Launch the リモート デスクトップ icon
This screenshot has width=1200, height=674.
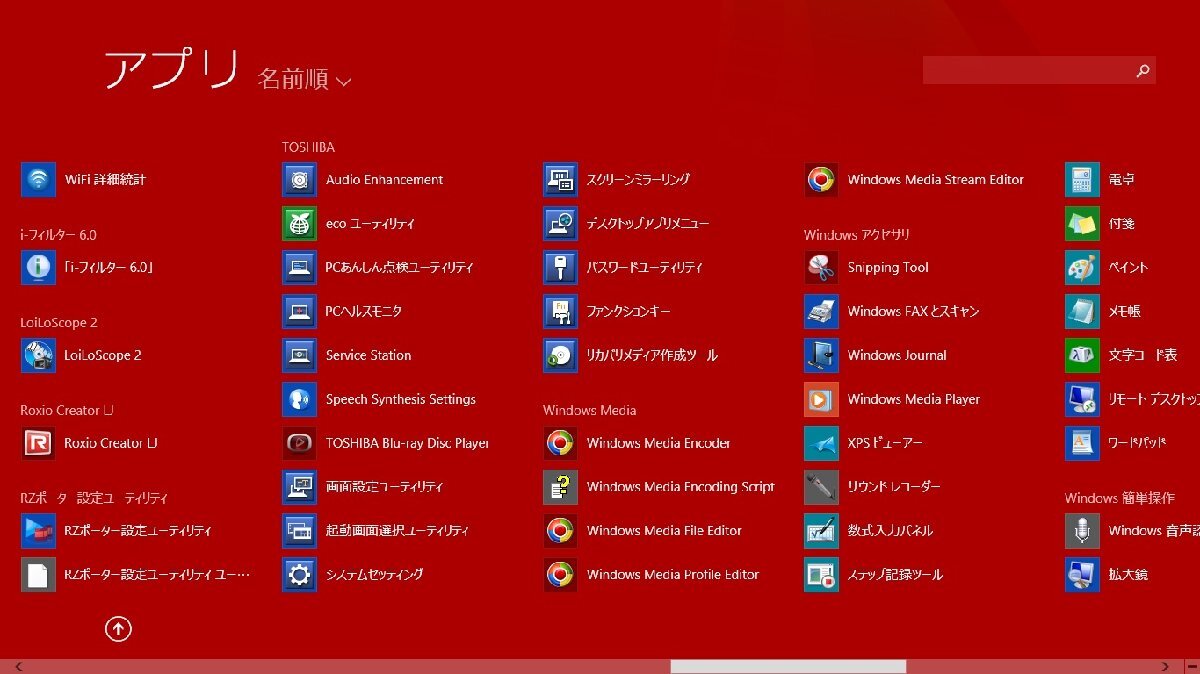tap(1082, 399)
